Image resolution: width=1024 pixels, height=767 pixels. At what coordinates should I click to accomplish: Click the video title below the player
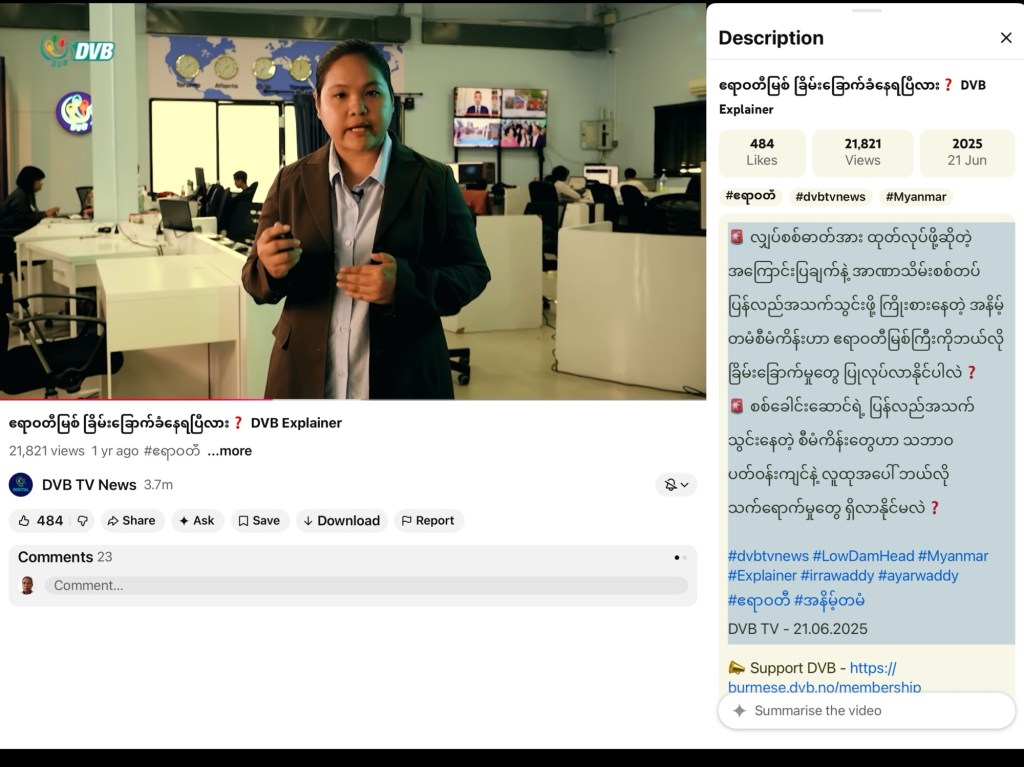[175, 423]
